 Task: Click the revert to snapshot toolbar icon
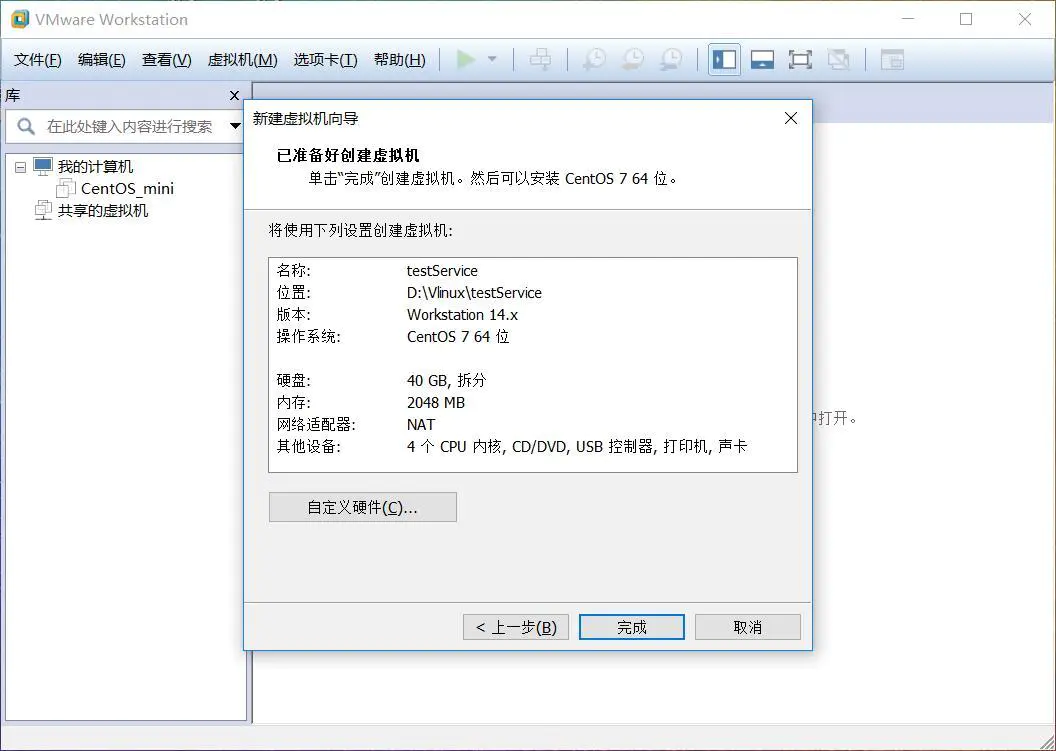point(632,59)
